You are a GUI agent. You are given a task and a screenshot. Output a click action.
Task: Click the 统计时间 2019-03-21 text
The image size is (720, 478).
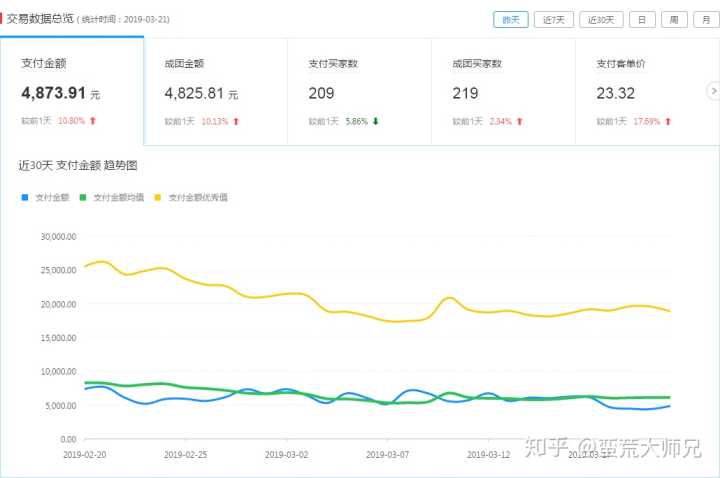tap(123, 20)
